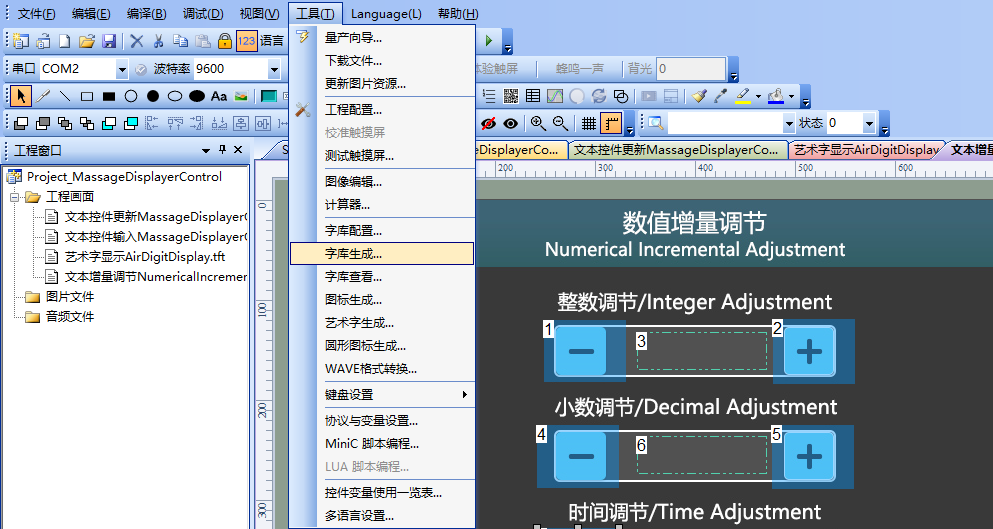Choose MiniC 脚本编程... menu entry

(x=382, y=443)
